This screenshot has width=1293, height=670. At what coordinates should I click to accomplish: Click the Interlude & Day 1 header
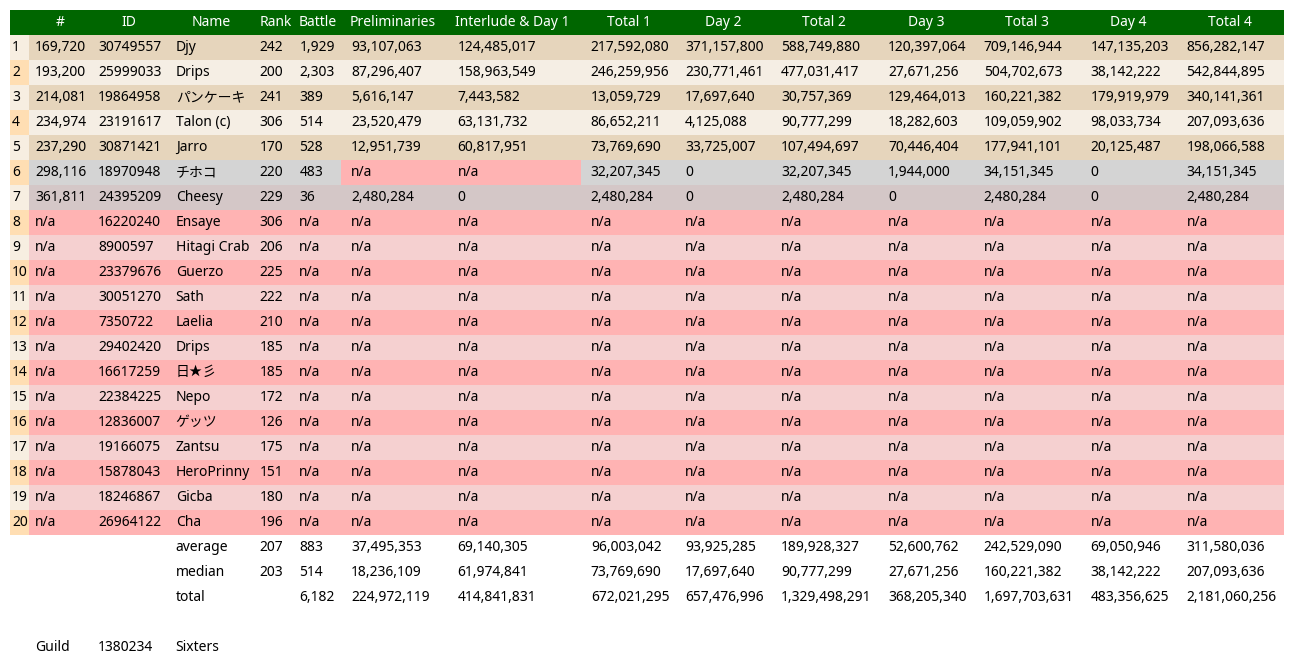[x=511, y=21]
